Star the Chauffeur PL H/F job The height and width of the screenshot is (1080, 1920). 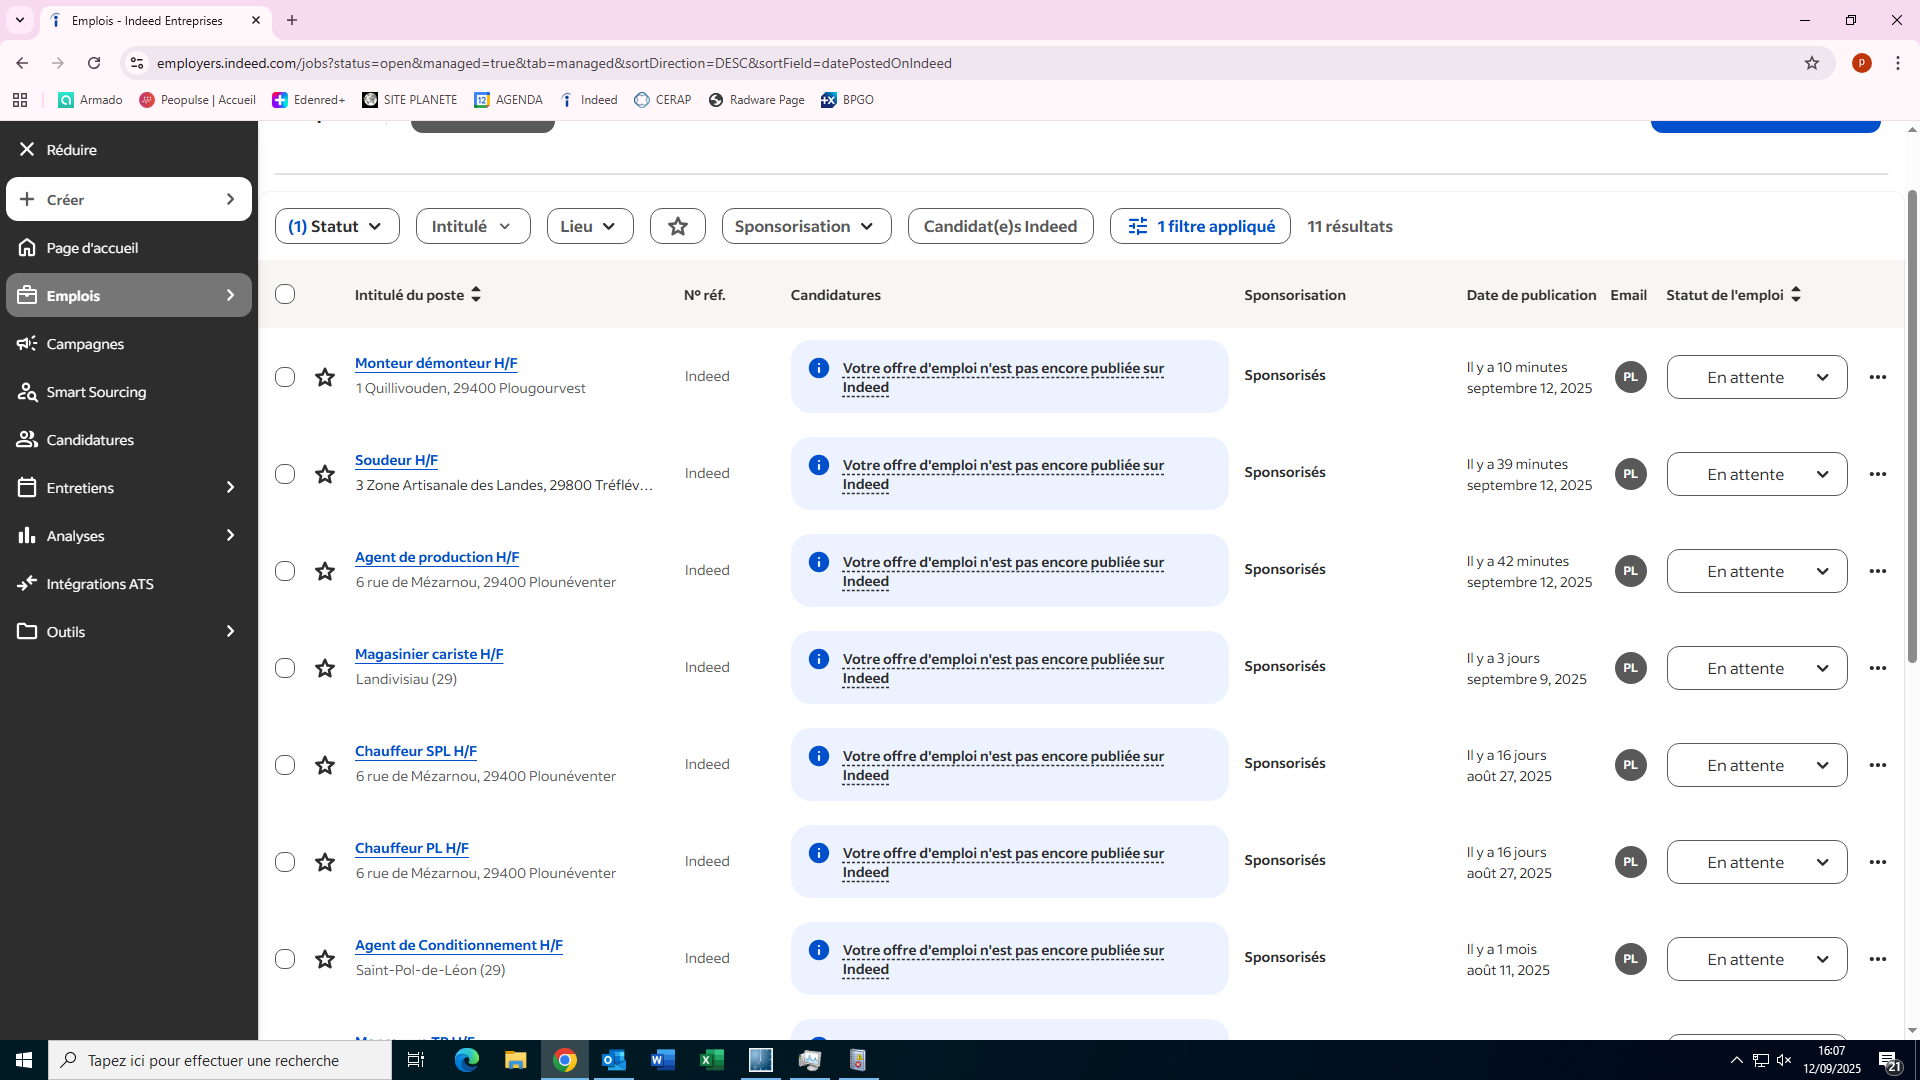click(x=325, y=862)
